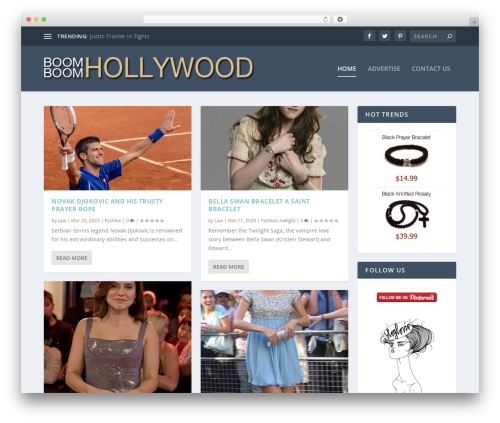500x423 pixels.
Task: Click the Nov 11, 2020 date text
Action: [242, 221]
